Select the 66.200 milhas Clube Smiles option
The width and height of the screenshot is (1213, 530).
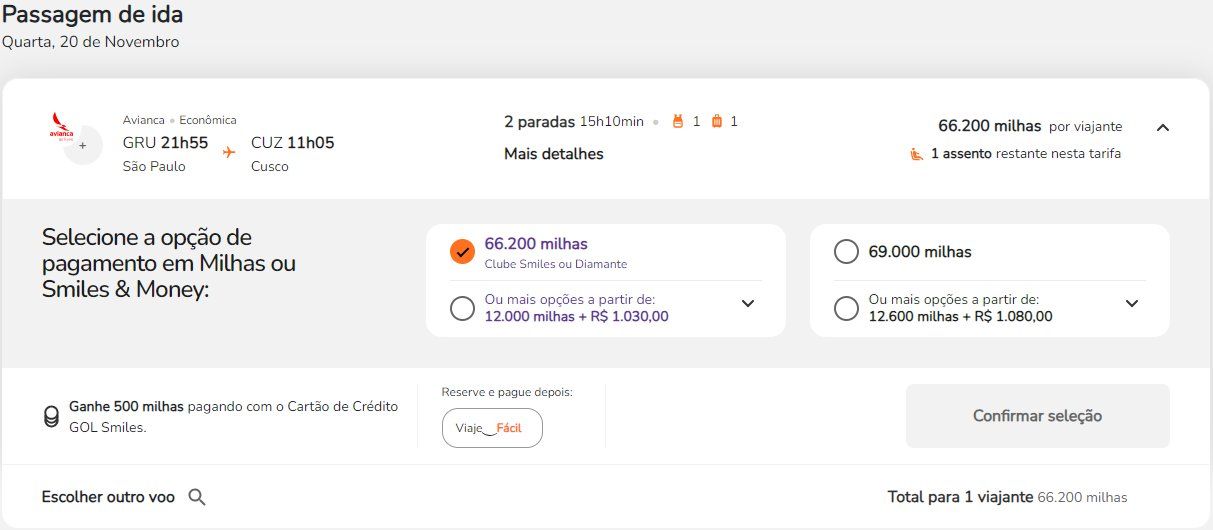462,252
